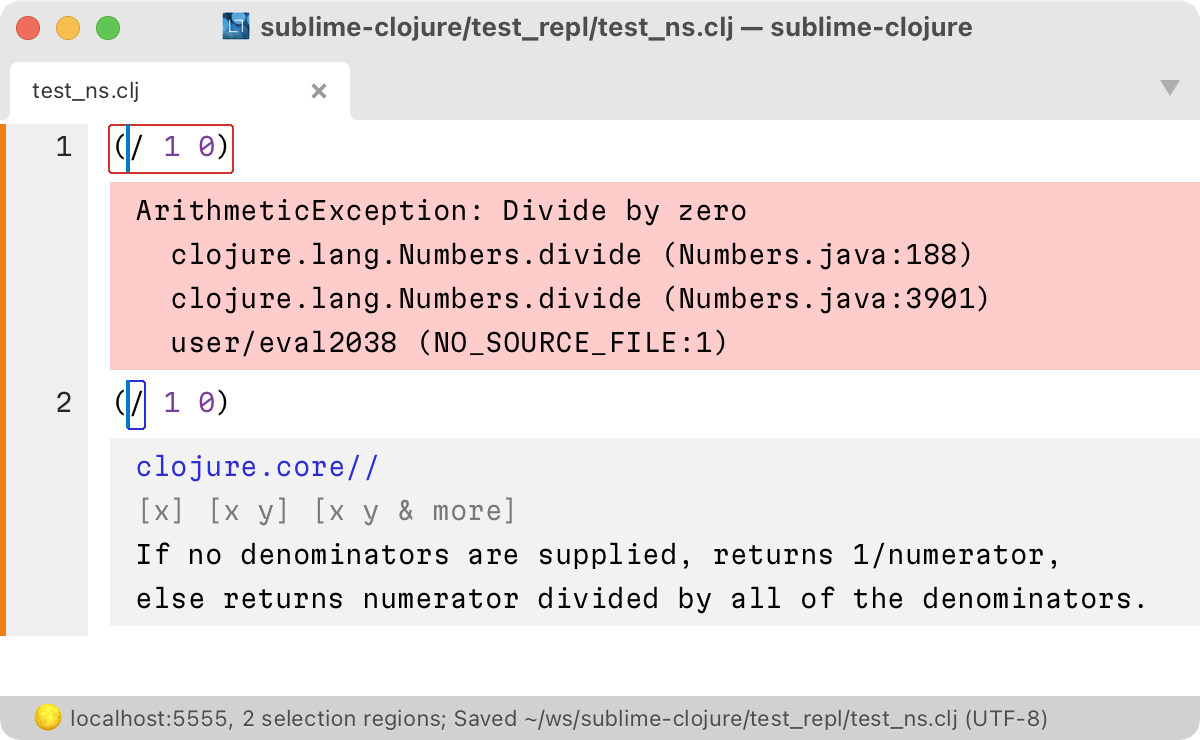The width and height of the screenshot is (1200, 740).
Task: Click the [x y & more] arglist
Action: coord(414,511)
